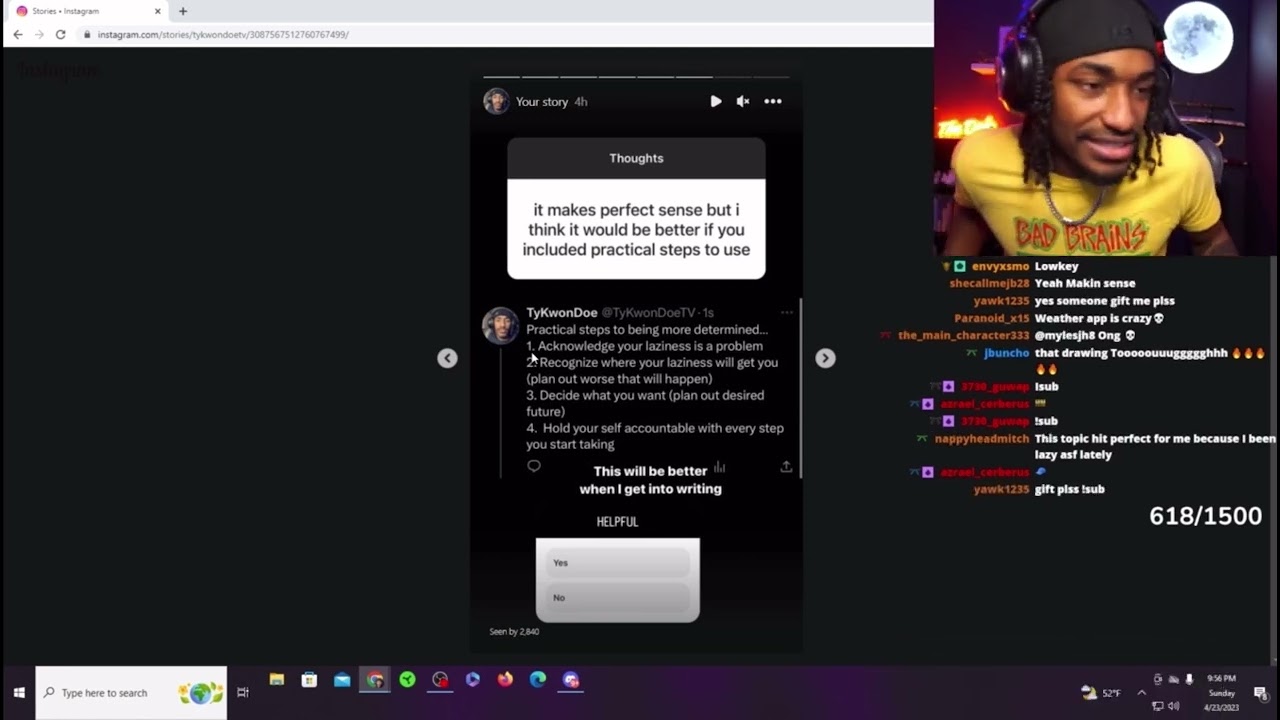The height and width of the screenshot is (720, 1280).
Task: Open the notification center
Action: 1260,693
